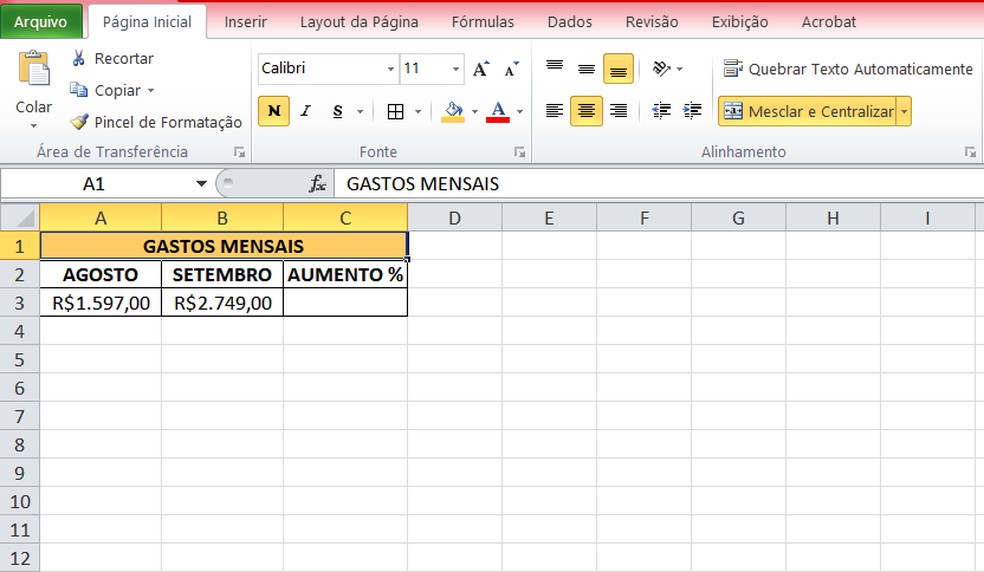Click the Colar paste icon
This screenshot has height=572, width=984.
[34, 68]
